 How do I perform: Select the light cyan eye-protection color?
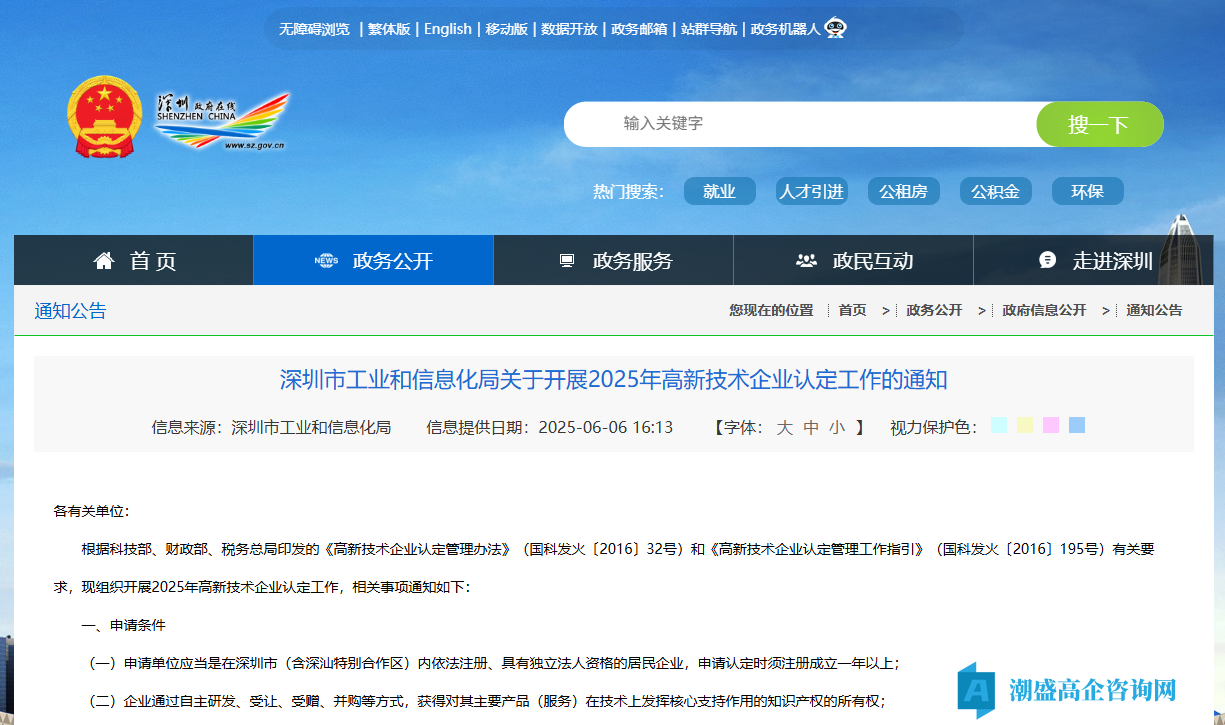[999, 426]
